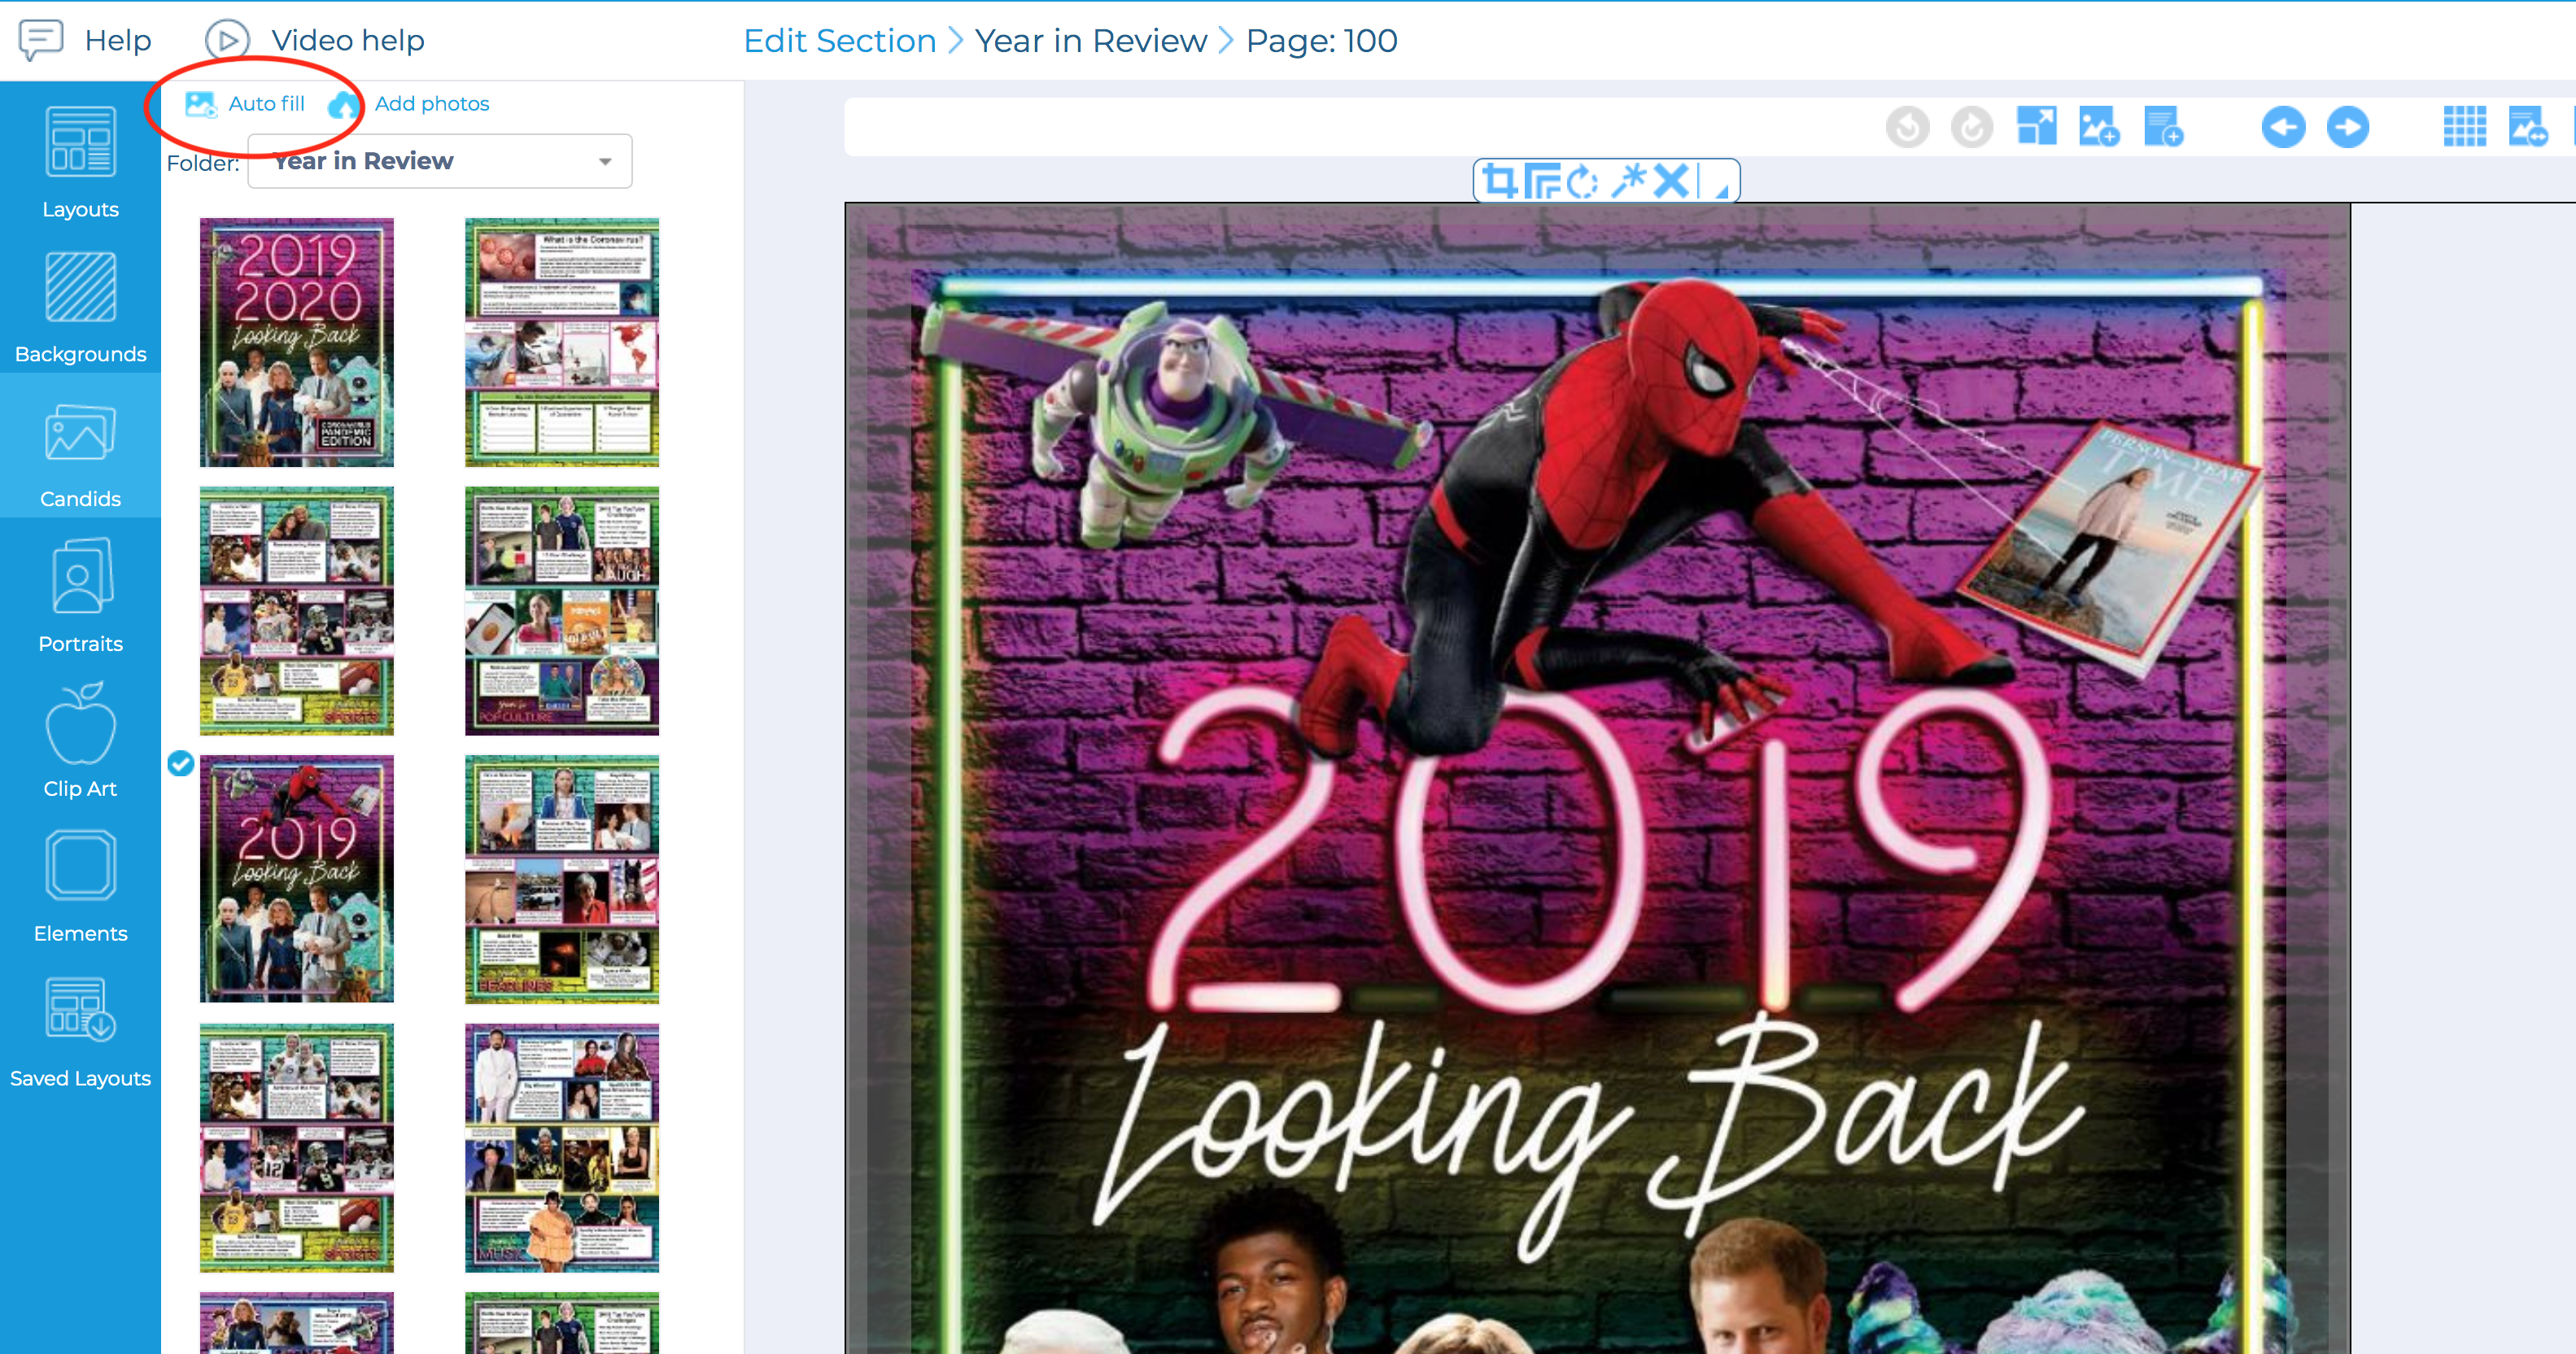Click the add photo box icon
2576x1354 pixels.
tap(2099, 127)
